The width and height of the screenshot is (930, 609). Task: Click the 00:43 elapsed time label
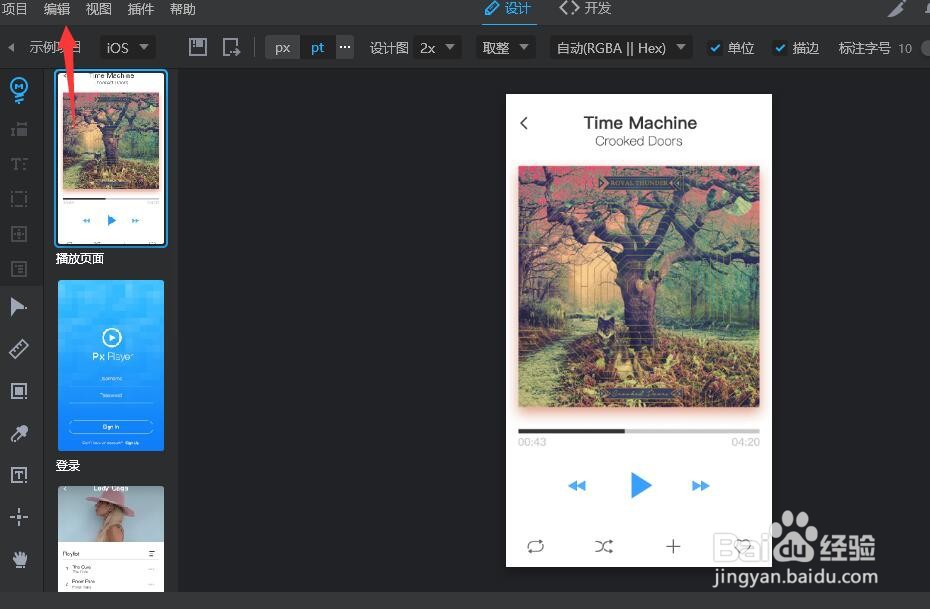(x=532, y=442)
